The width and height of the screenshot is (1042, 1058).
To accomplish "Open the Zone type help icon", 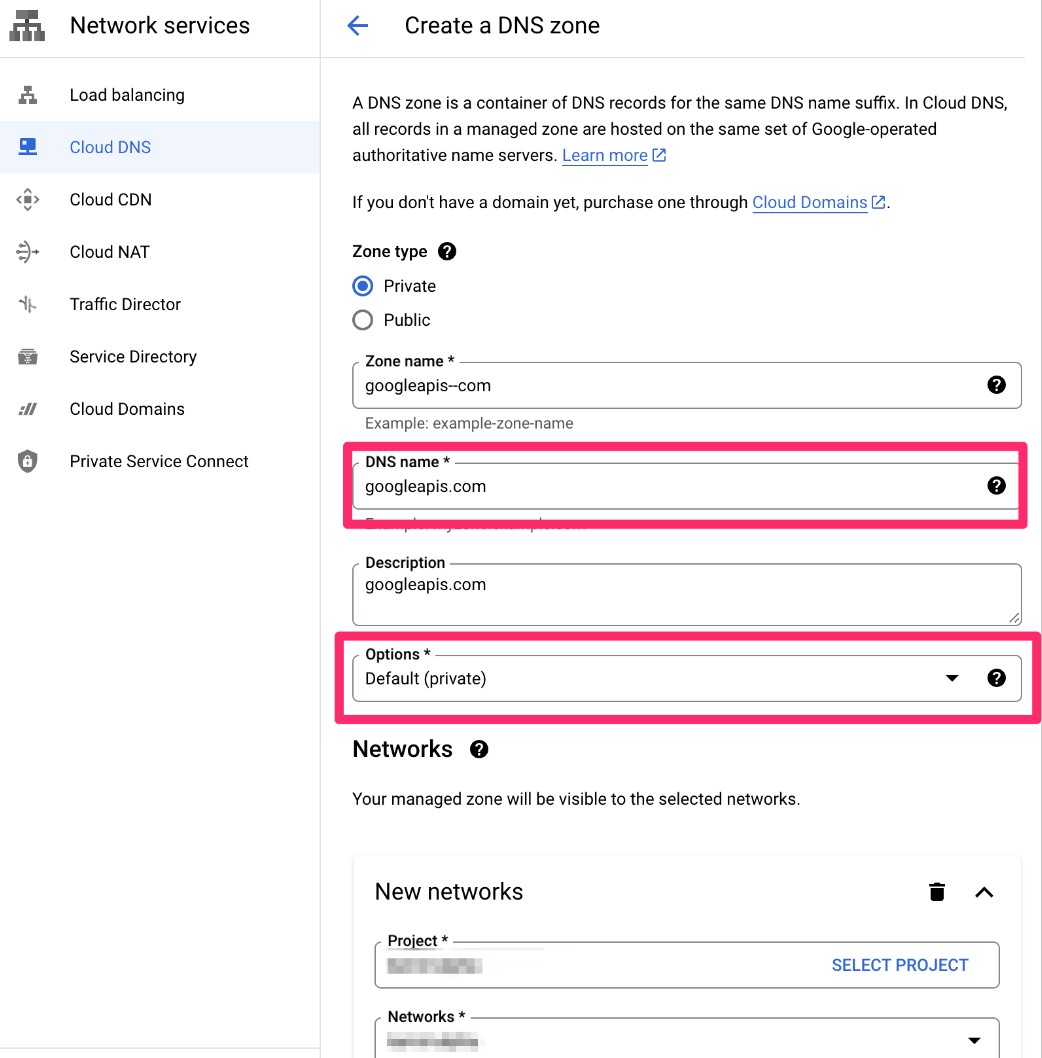I will coord(447,252).
